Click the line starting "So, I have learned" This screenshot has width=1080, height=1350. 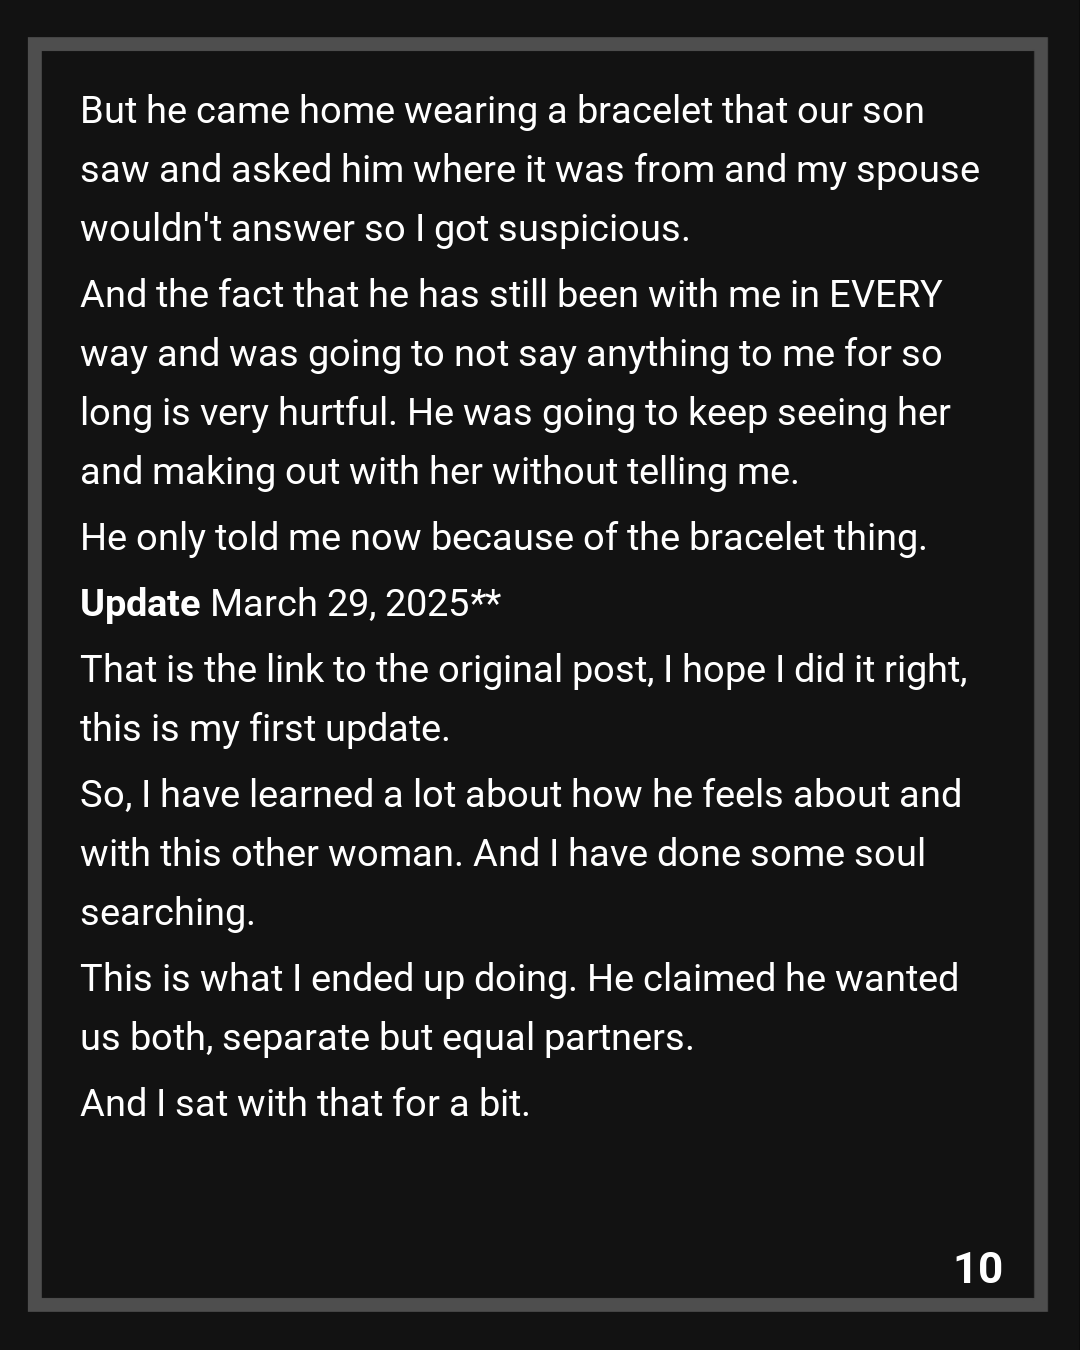point(520,795)
